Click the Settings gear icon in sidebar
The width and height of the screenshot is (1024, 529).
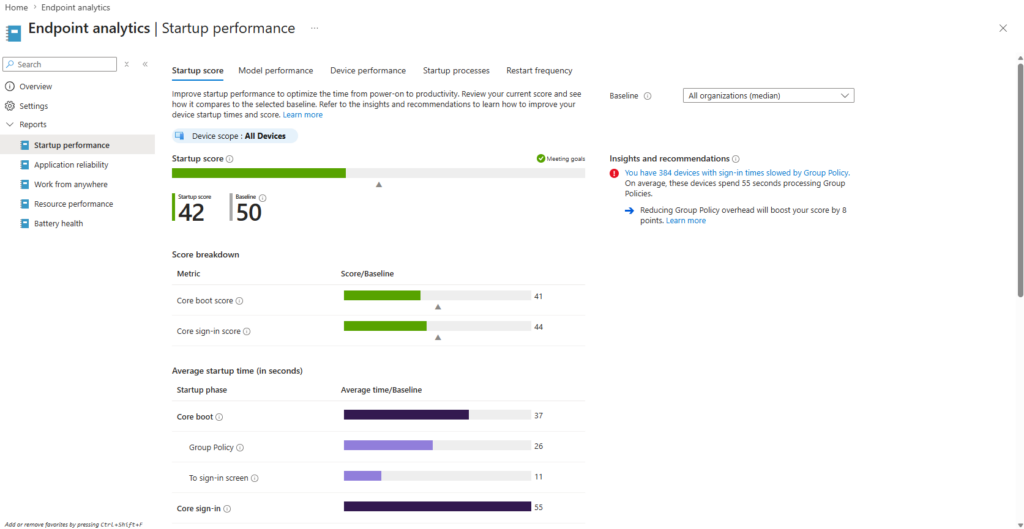coord(10,106)
